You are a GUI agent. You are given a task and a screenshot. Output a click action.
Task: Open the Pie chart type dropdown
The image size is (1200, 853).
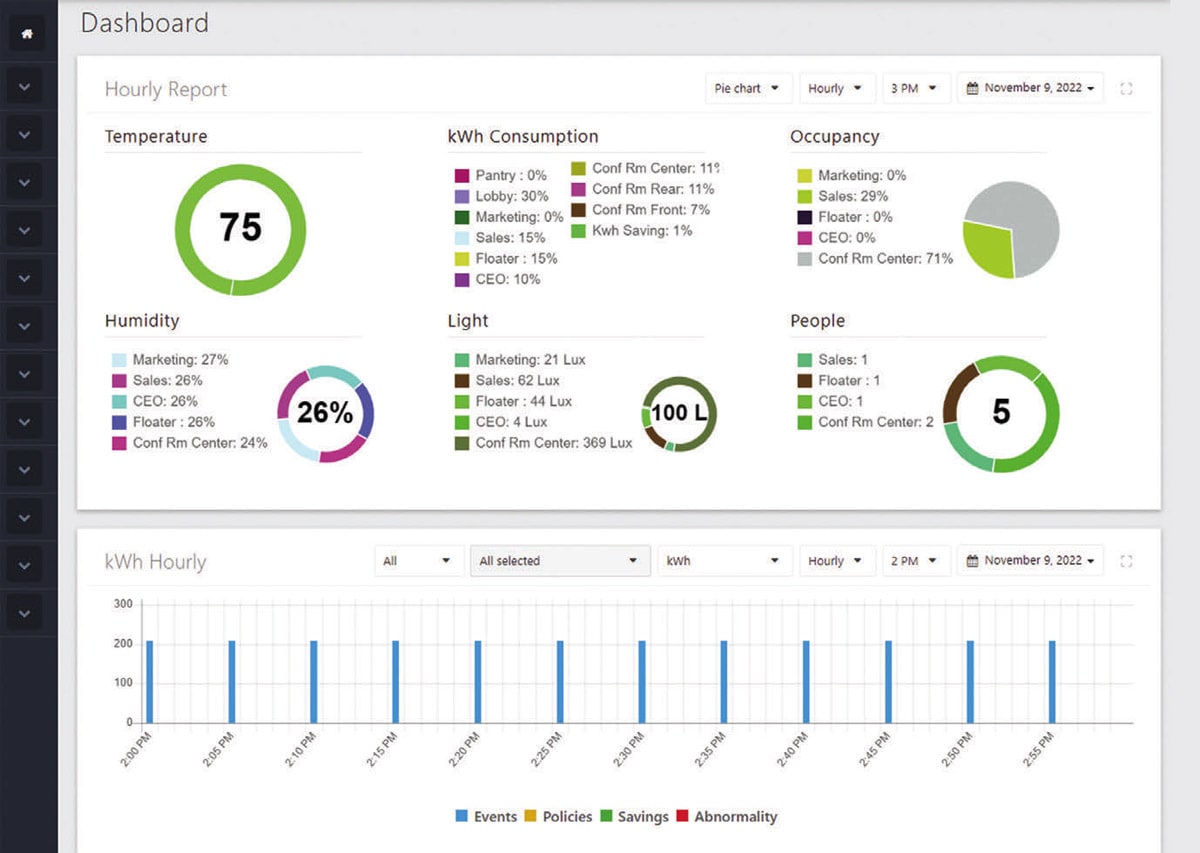[749, 88]
